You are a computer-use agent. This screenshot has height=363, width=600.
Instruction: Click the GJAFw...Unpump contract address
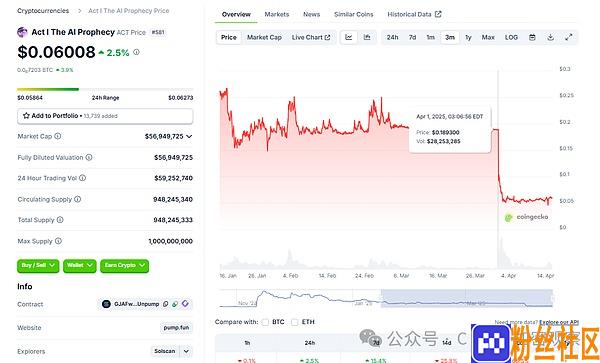136,304
